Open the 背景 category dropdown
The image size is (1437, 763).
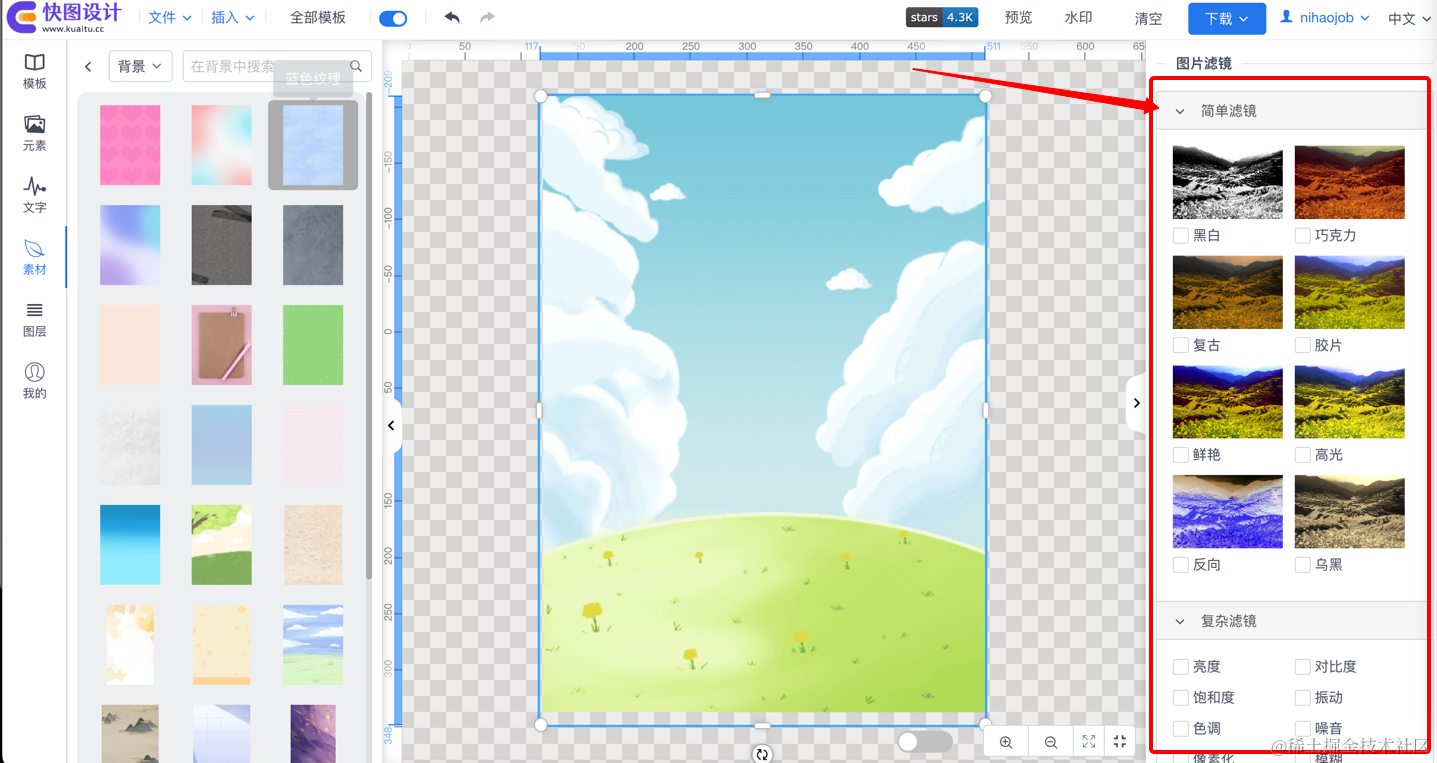coord(139,66)
